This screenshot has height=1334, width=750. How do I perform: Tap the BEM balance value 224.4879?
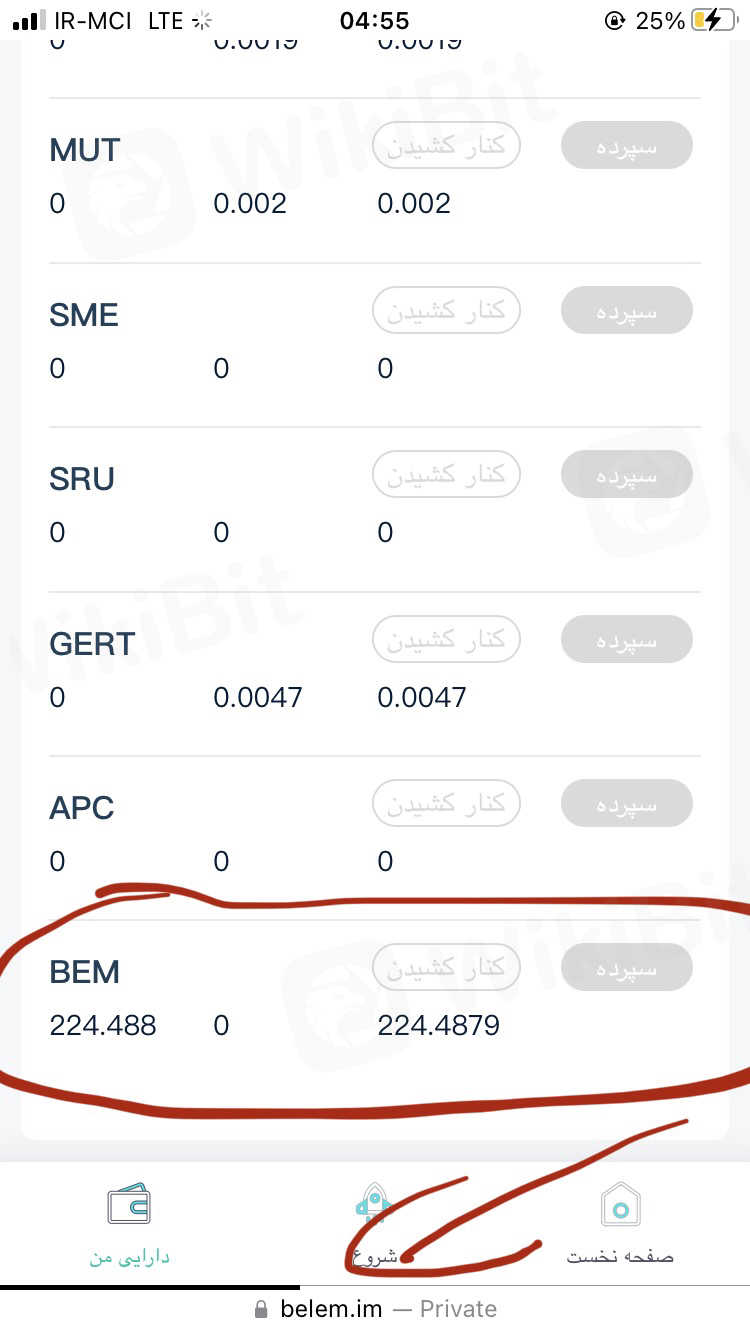(x=438, y=1025)
